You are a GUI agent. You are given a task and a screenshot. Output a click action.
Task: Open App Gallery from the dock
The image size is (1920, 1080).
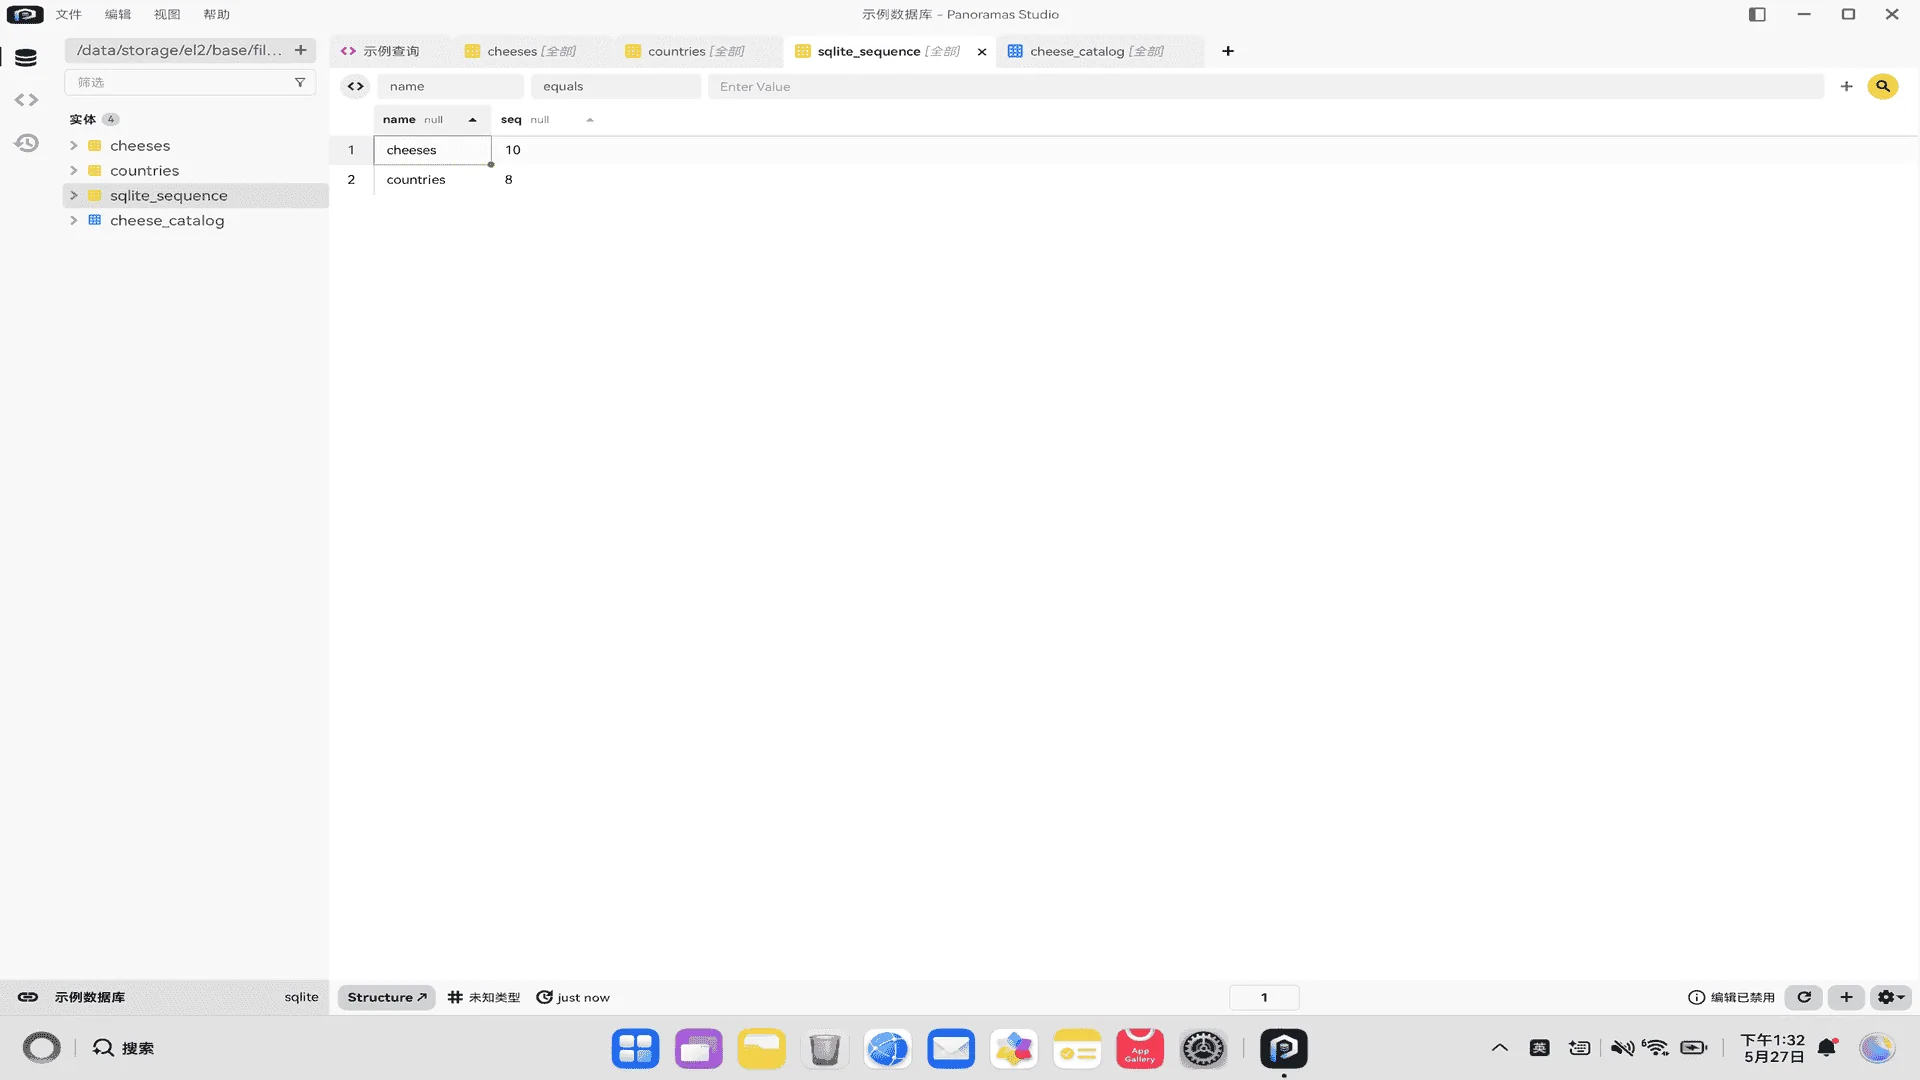point(1140,1048)
